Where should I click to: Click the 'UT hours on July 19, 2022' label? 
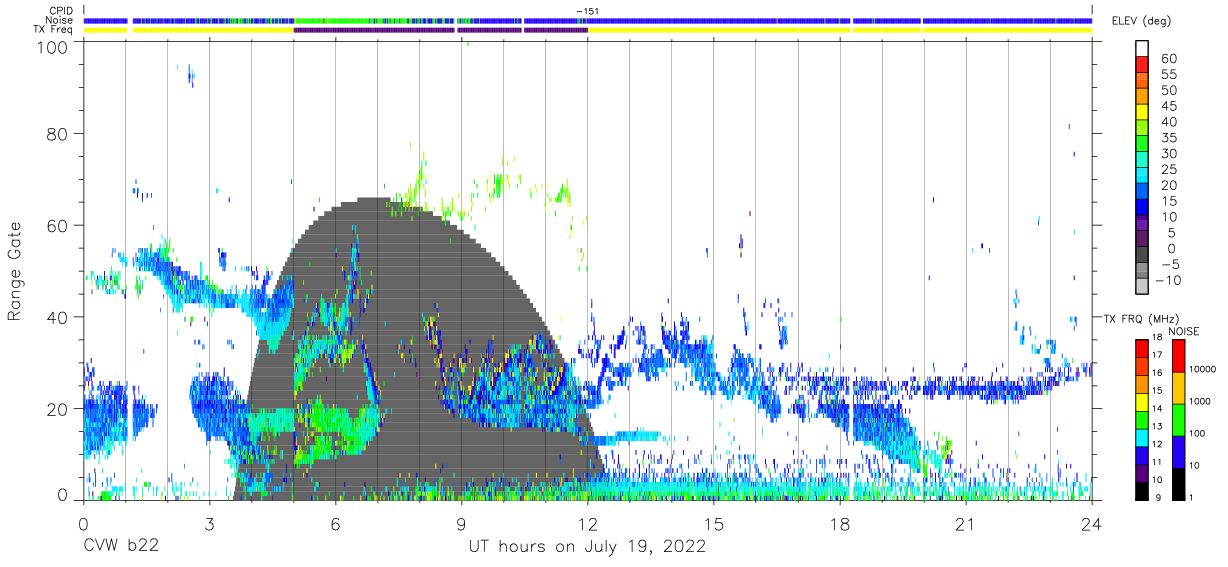point(587,547)
